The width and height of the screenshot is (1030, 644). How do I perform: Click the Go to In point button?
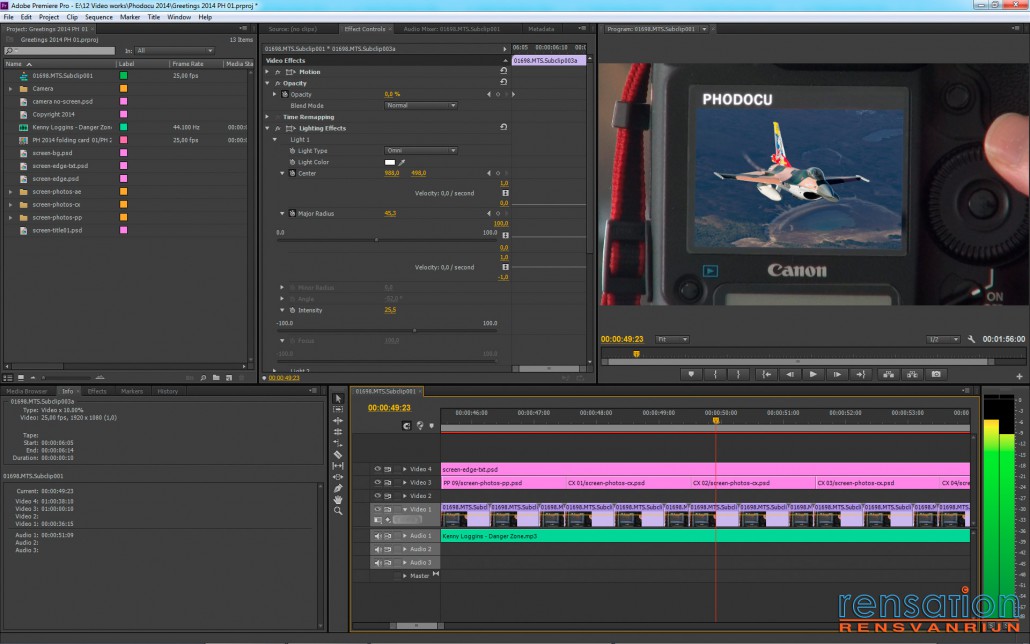coord(766,374)
